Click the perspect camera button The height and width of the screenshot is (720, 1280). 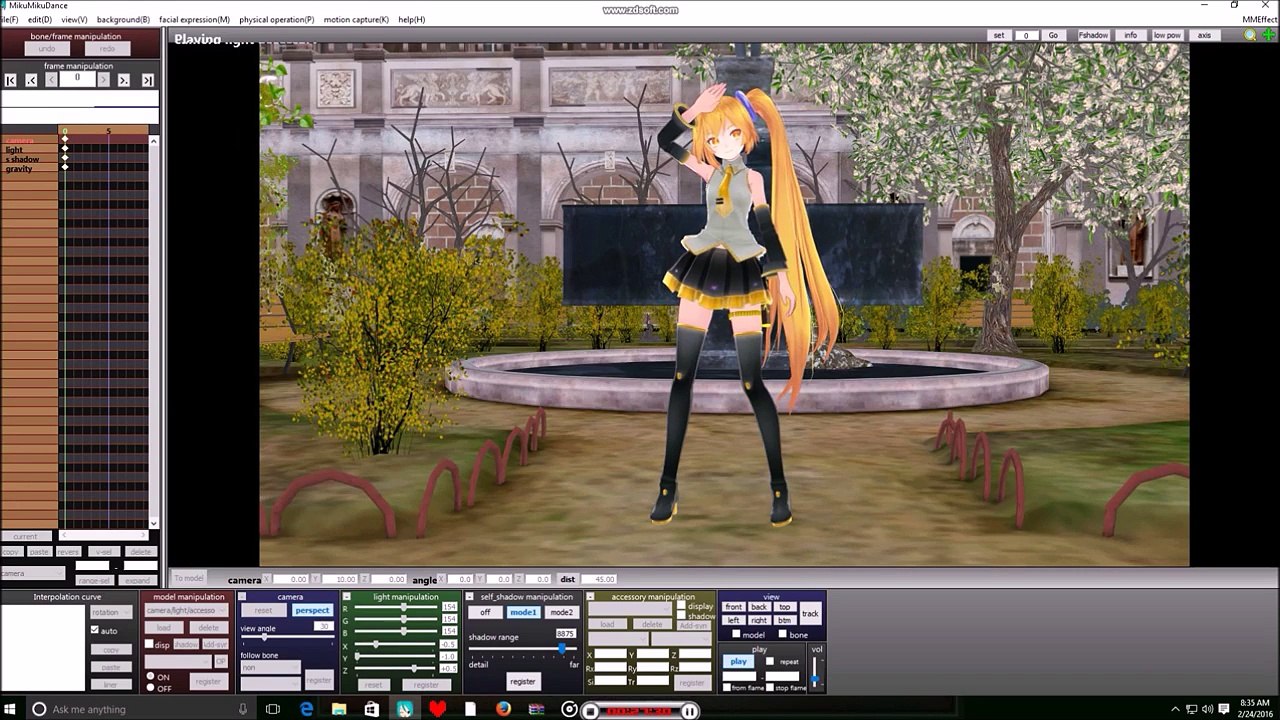312,610
